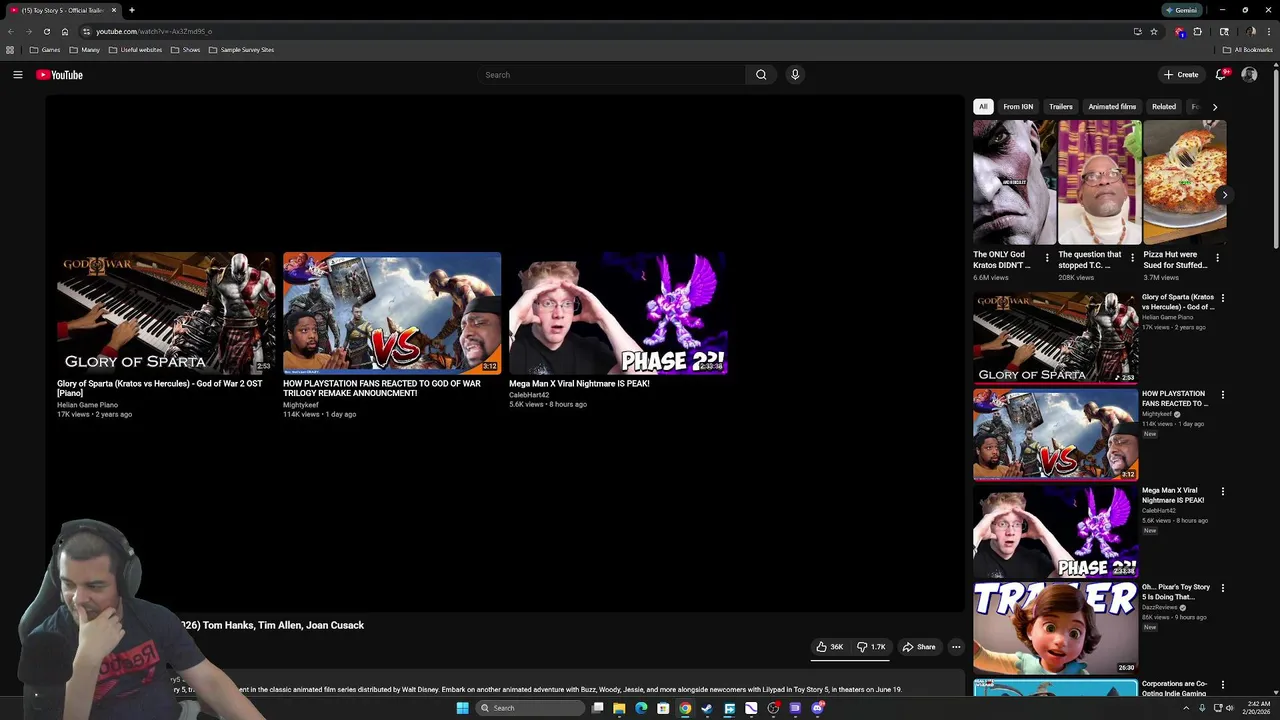Click the YouTube search input field
The image size is (1280, 720).
pyautogui.click(x=611, y=75)
